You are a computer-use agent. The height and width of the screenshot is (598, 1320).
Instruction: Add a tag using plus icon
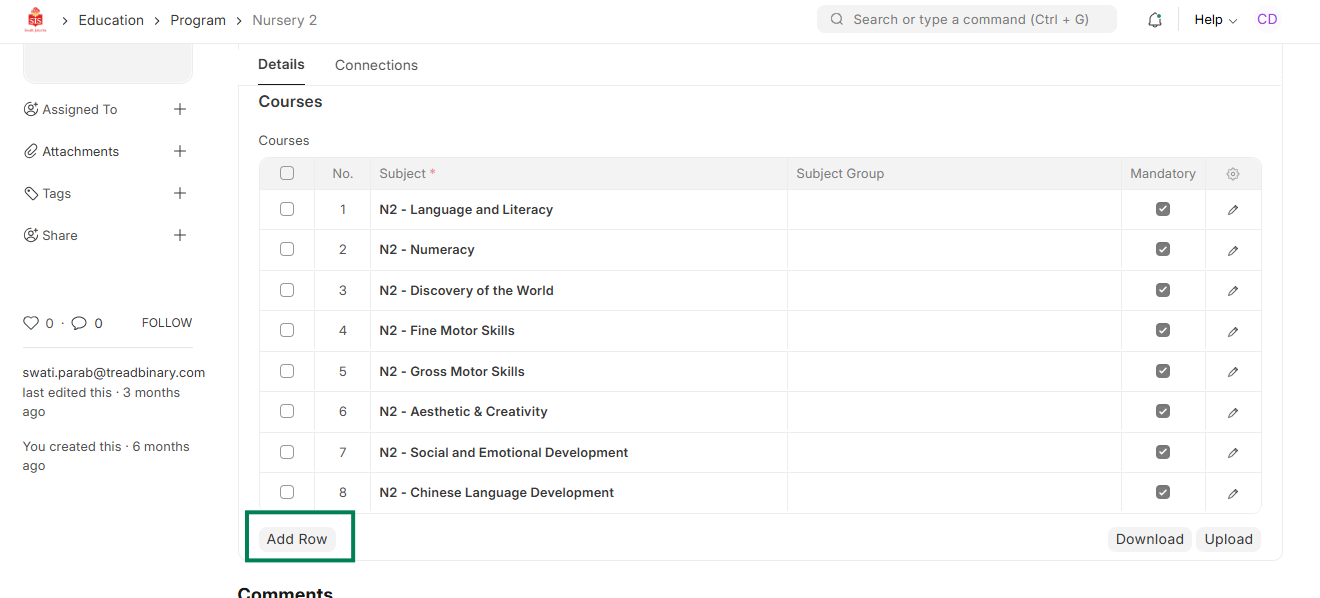point(180,193)
